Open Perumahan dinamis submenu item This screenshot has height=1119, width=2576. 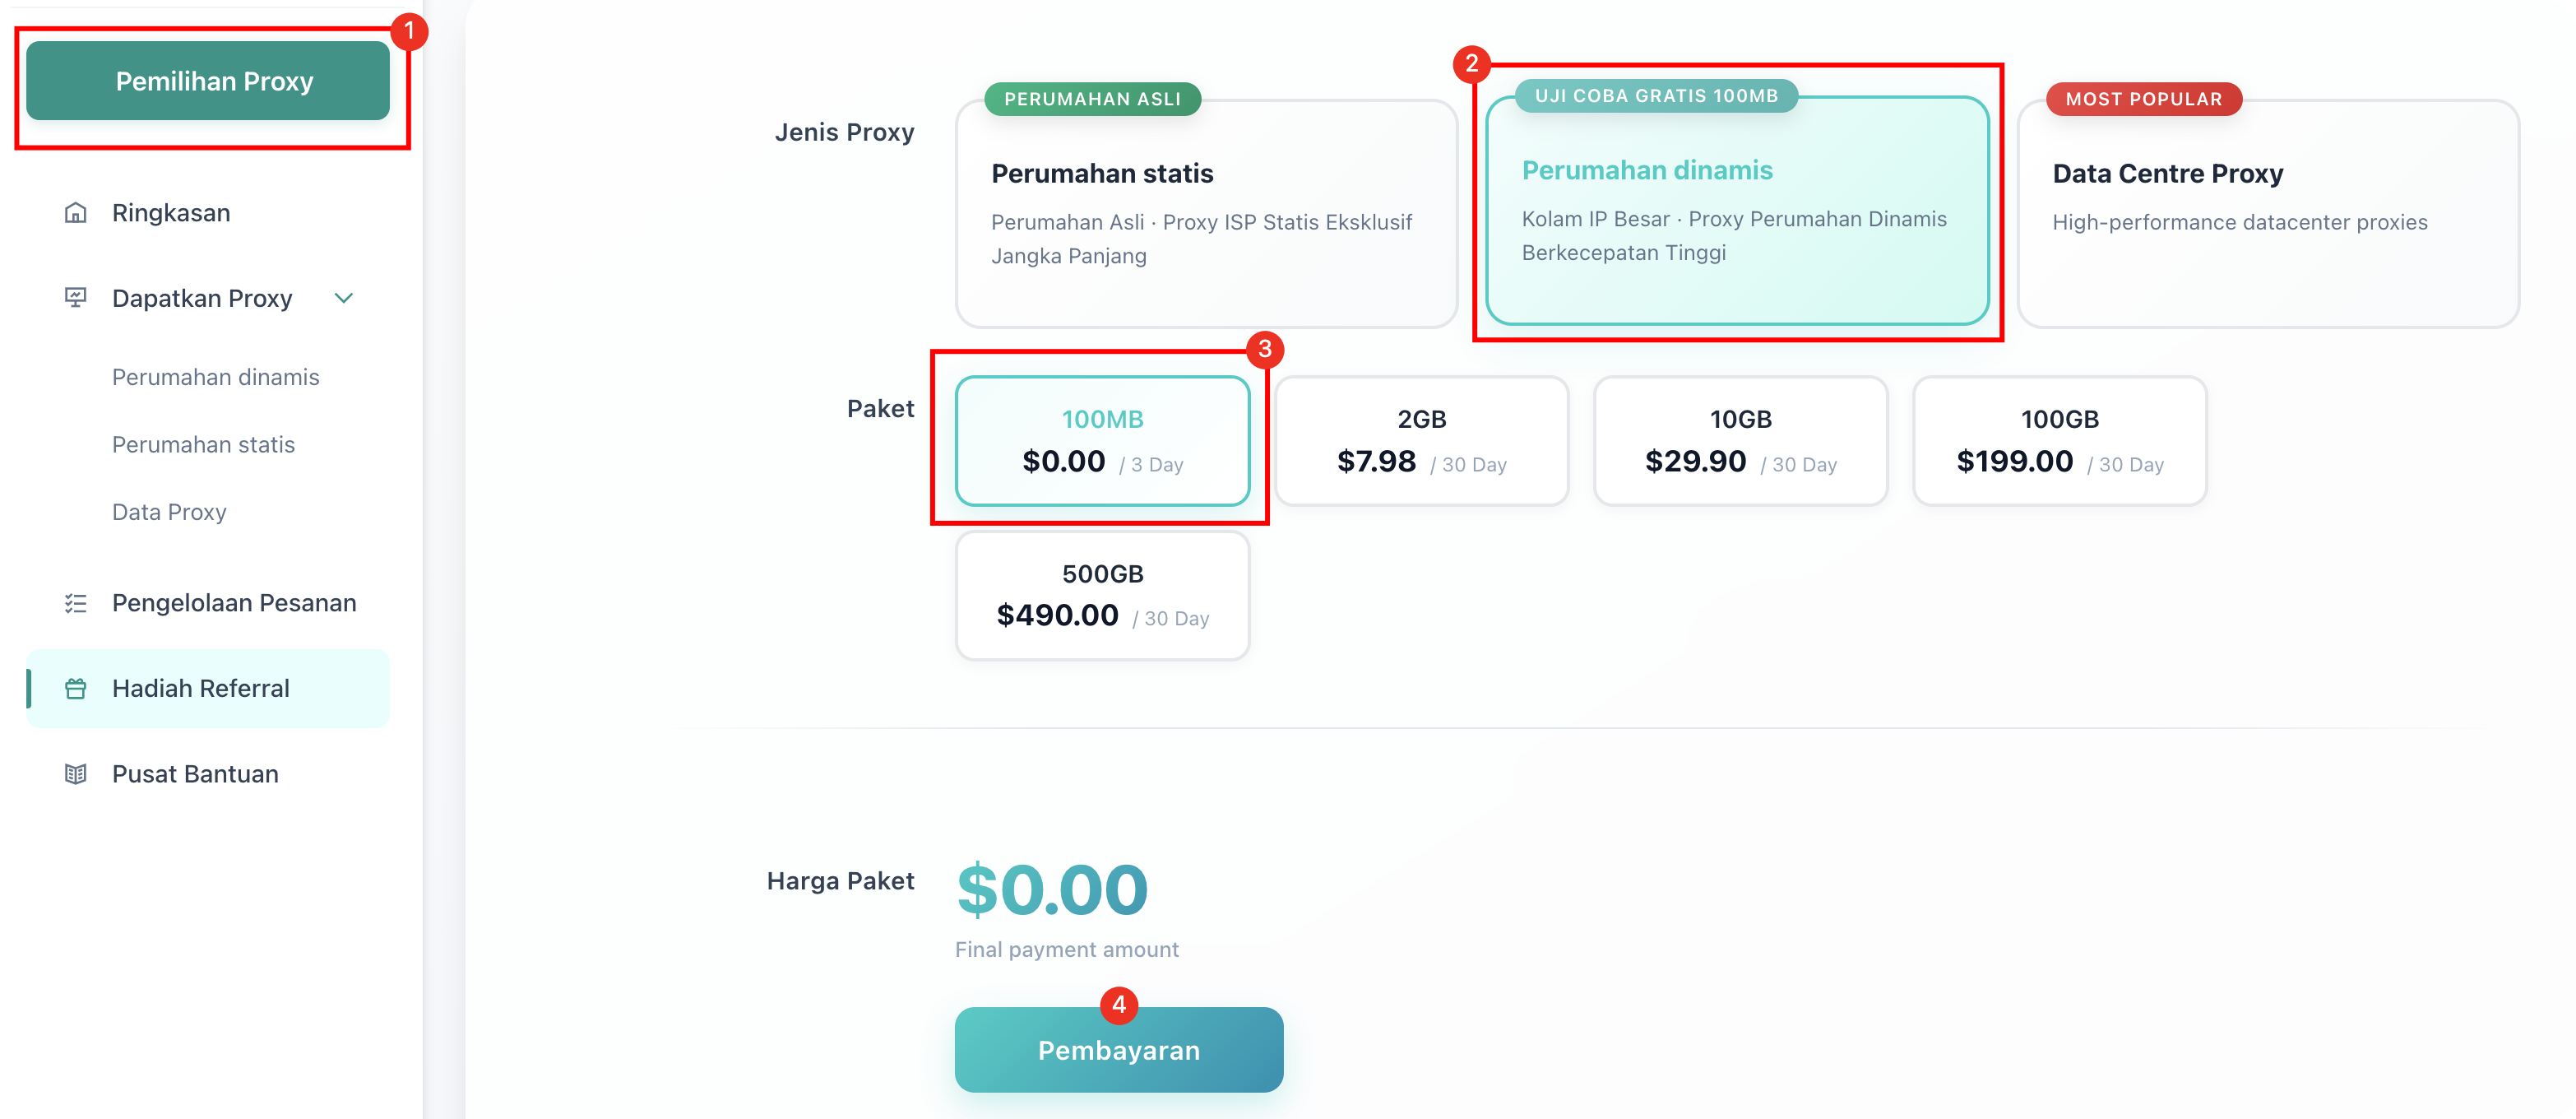(x=215, y=377)
